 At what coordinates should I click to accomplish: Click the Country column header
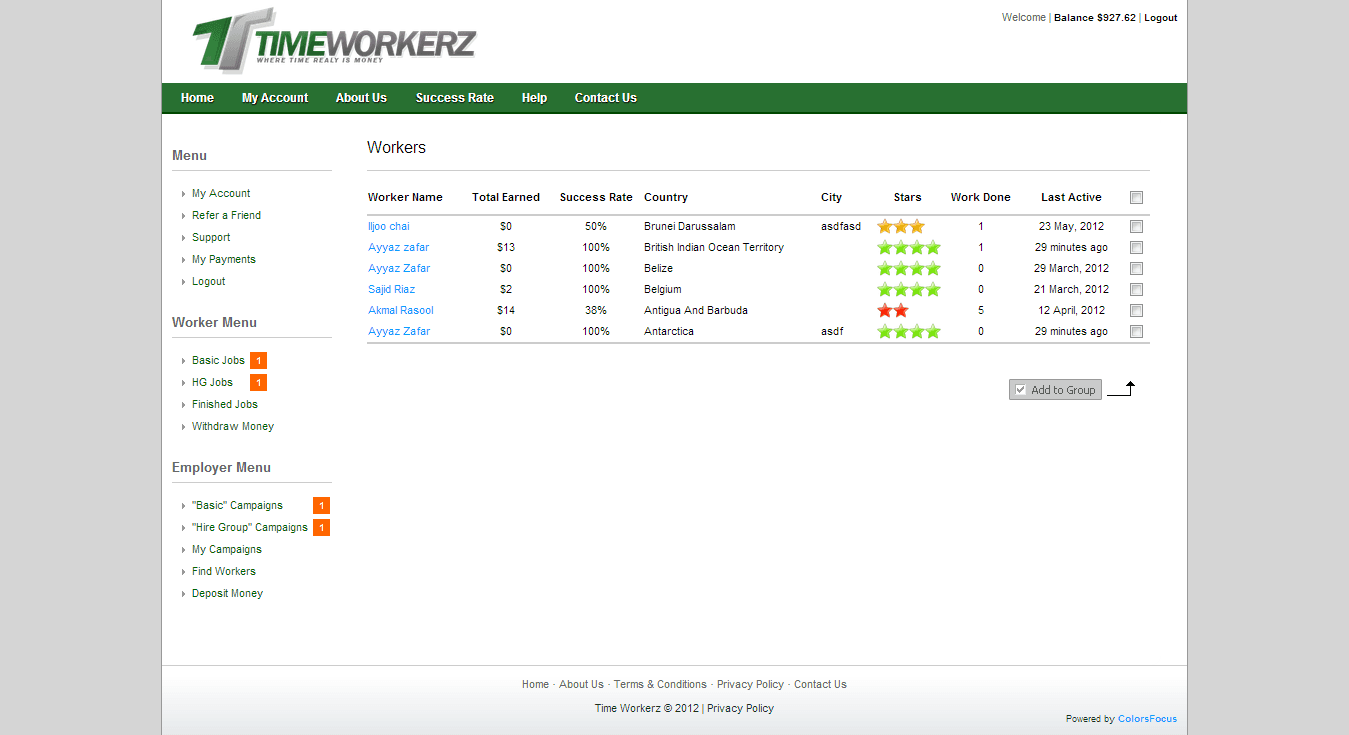[x=666, y=198]
